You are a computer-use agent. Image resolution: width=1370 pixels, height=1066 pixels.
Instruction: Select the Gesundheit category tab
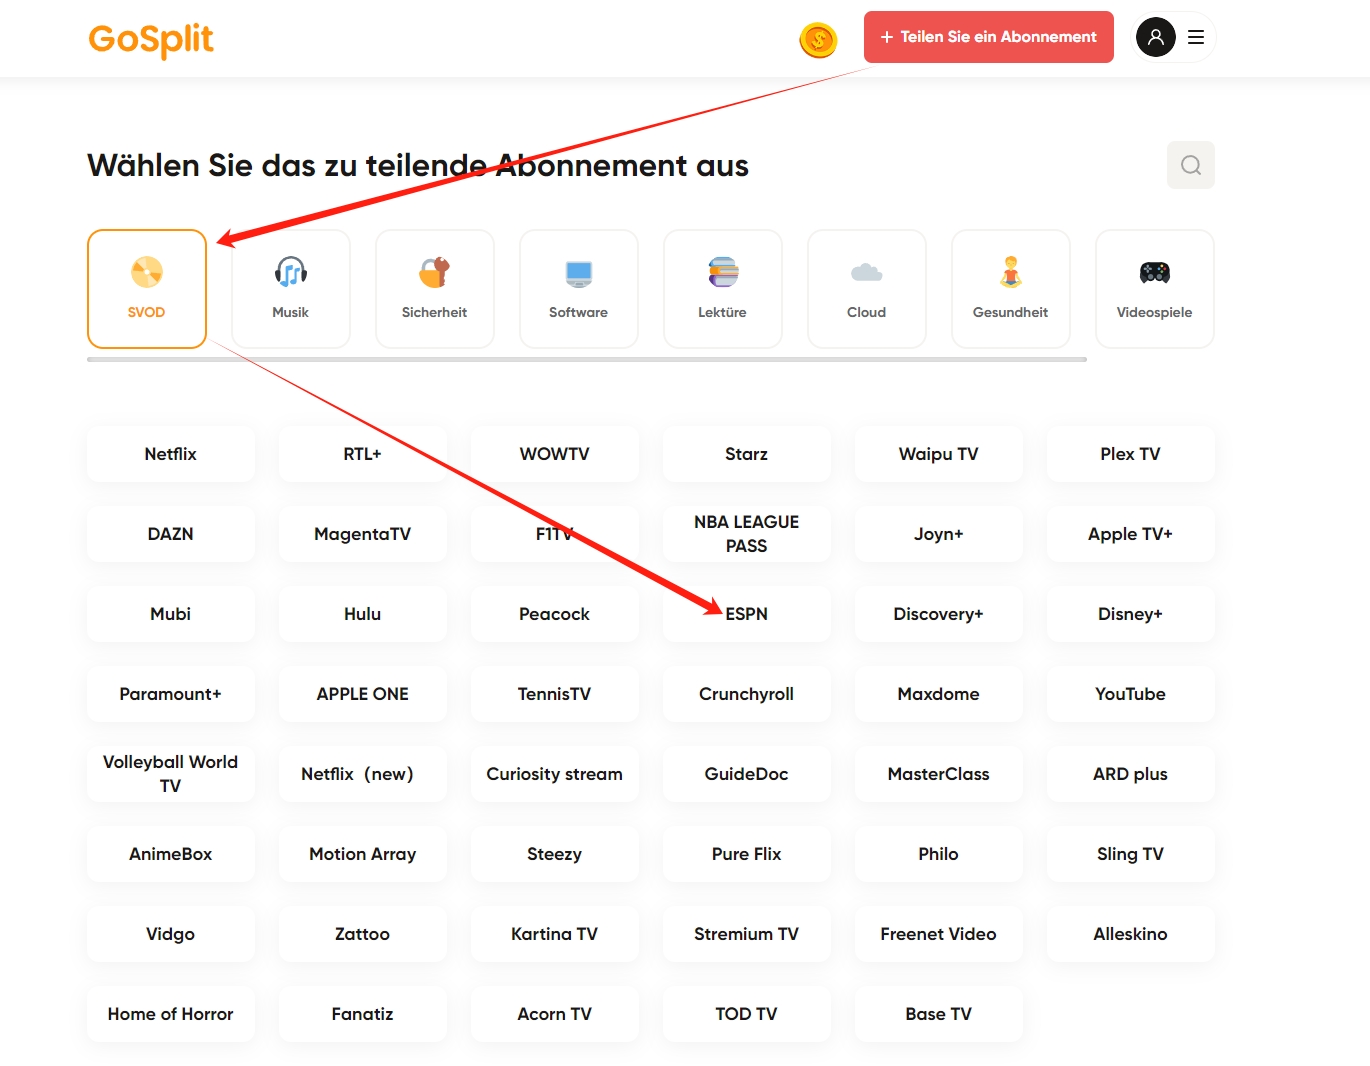(x=1011, y=289)
